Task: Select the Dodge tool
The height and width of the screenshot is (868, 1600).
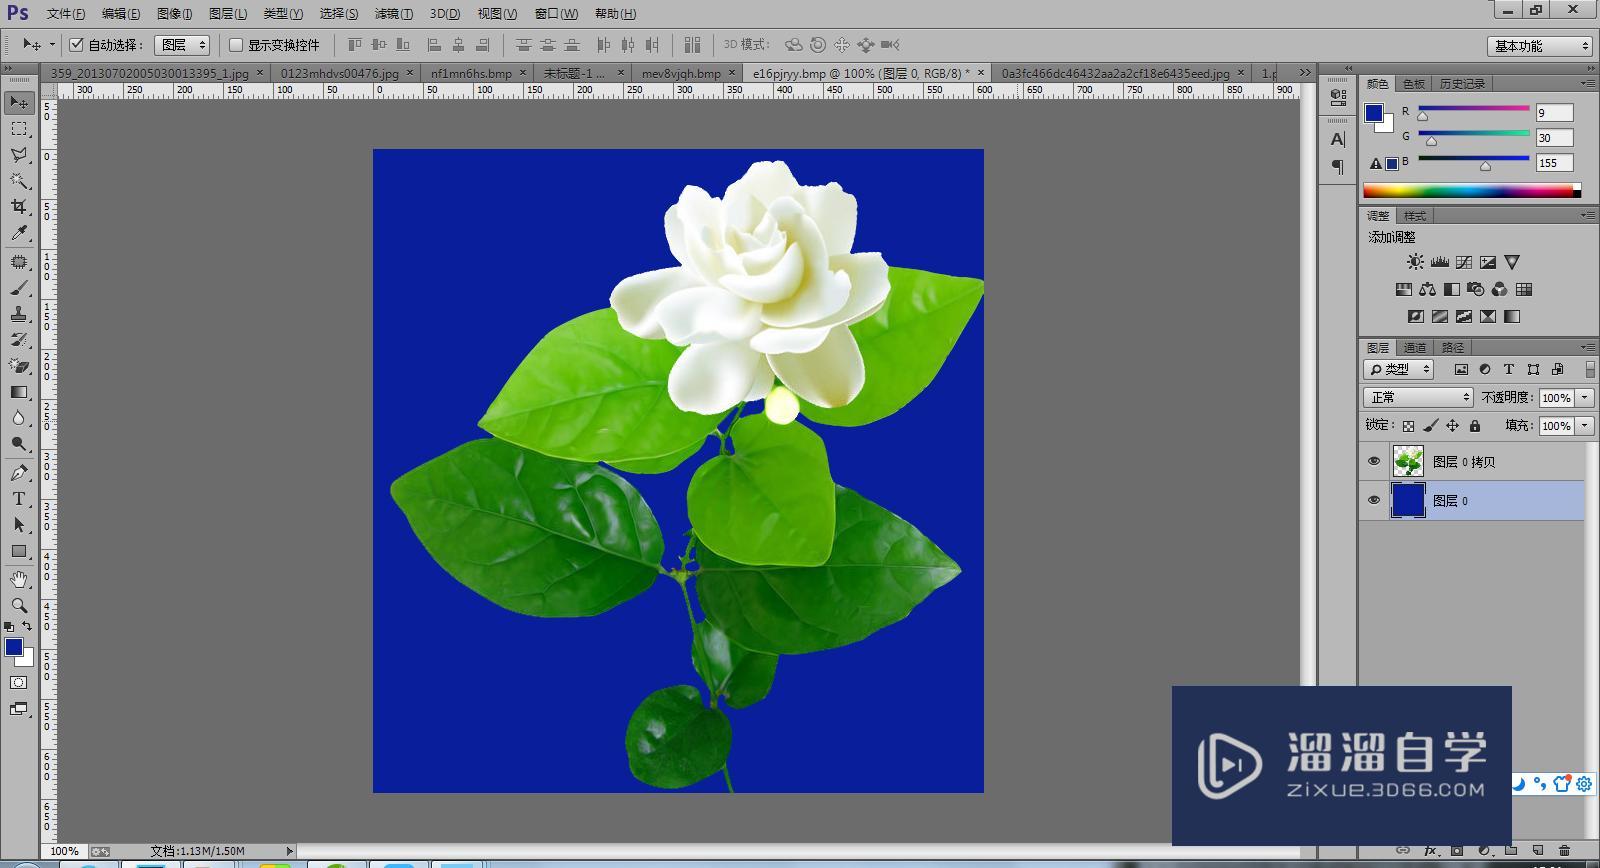Action: tap(18, 444)
